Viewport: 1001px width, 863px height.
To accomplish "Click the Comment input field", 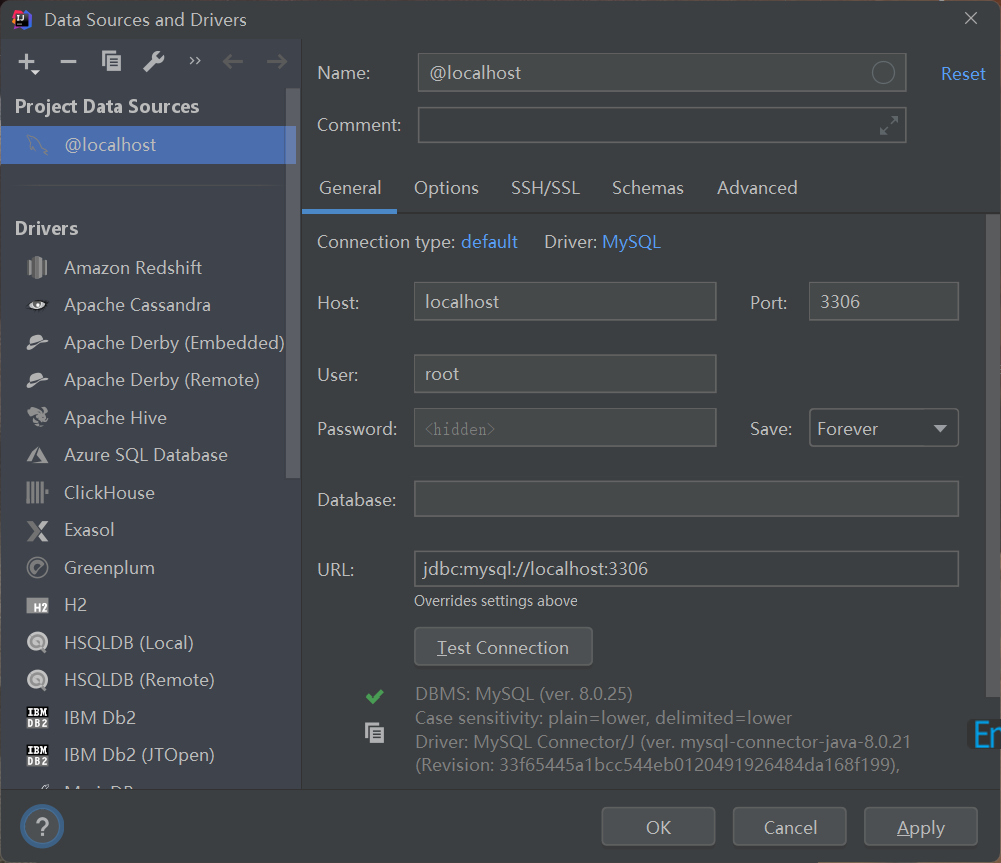I will [662, 125].
